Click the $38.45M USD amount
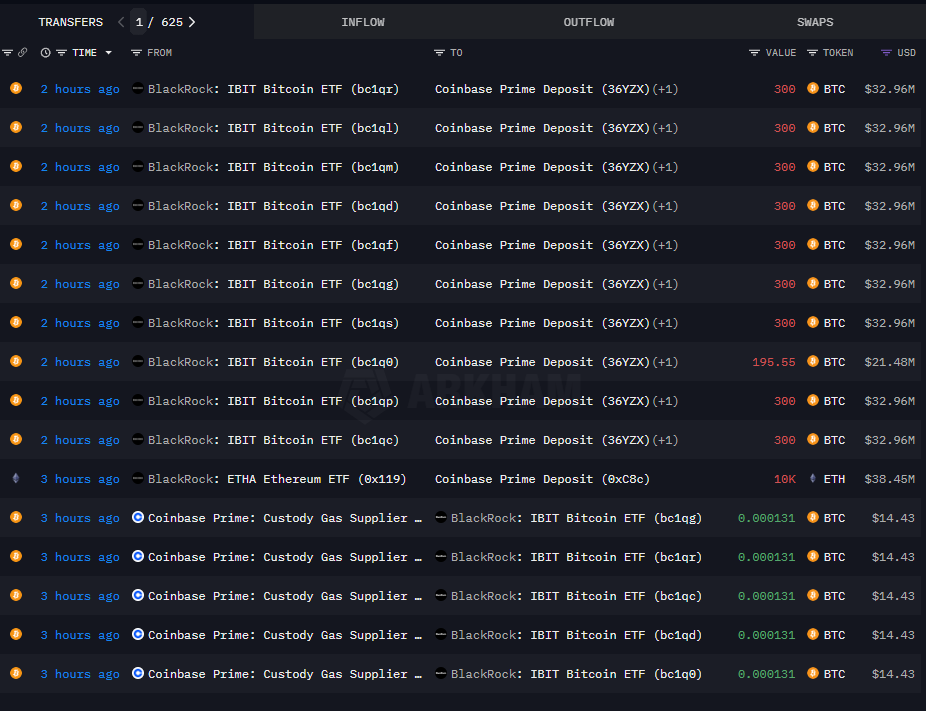The image size is (926, 711). click(889, 479)
